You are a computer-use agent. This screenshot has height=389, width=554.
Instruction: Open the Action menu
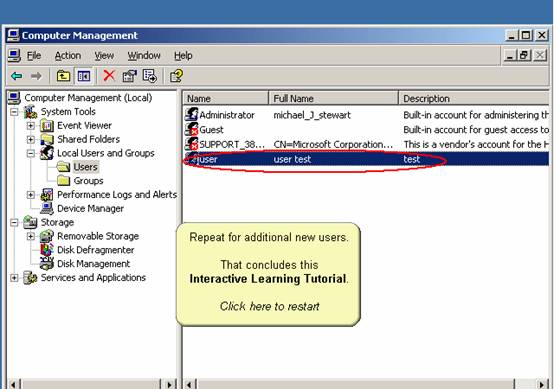pos(67,56)
